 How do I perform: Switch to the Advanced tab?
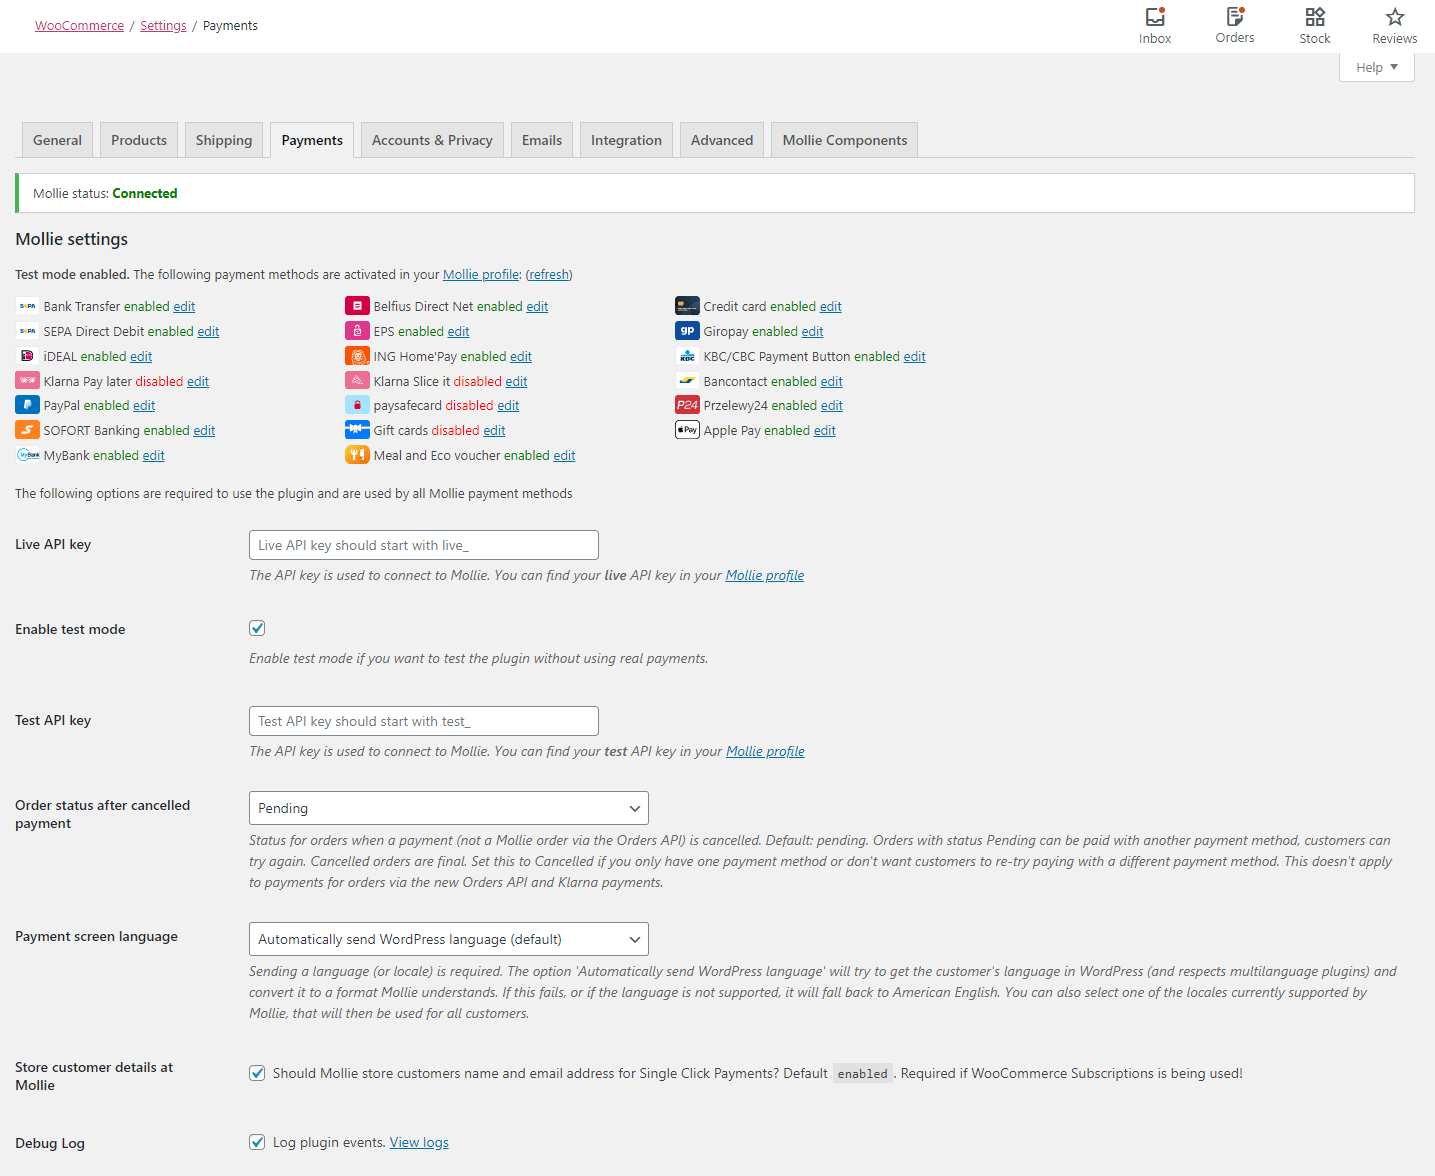pyautogui.click(x=722, y=140)
